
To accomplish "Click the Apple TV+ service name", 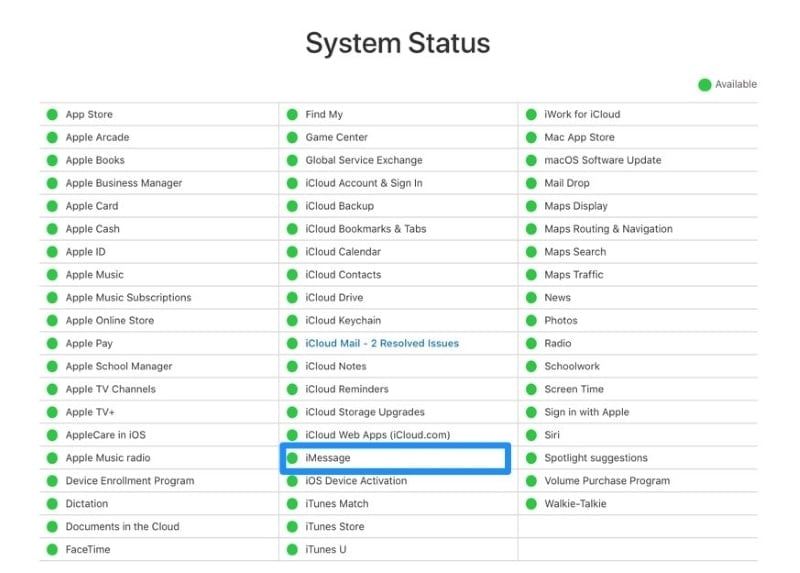I will 90,412.
